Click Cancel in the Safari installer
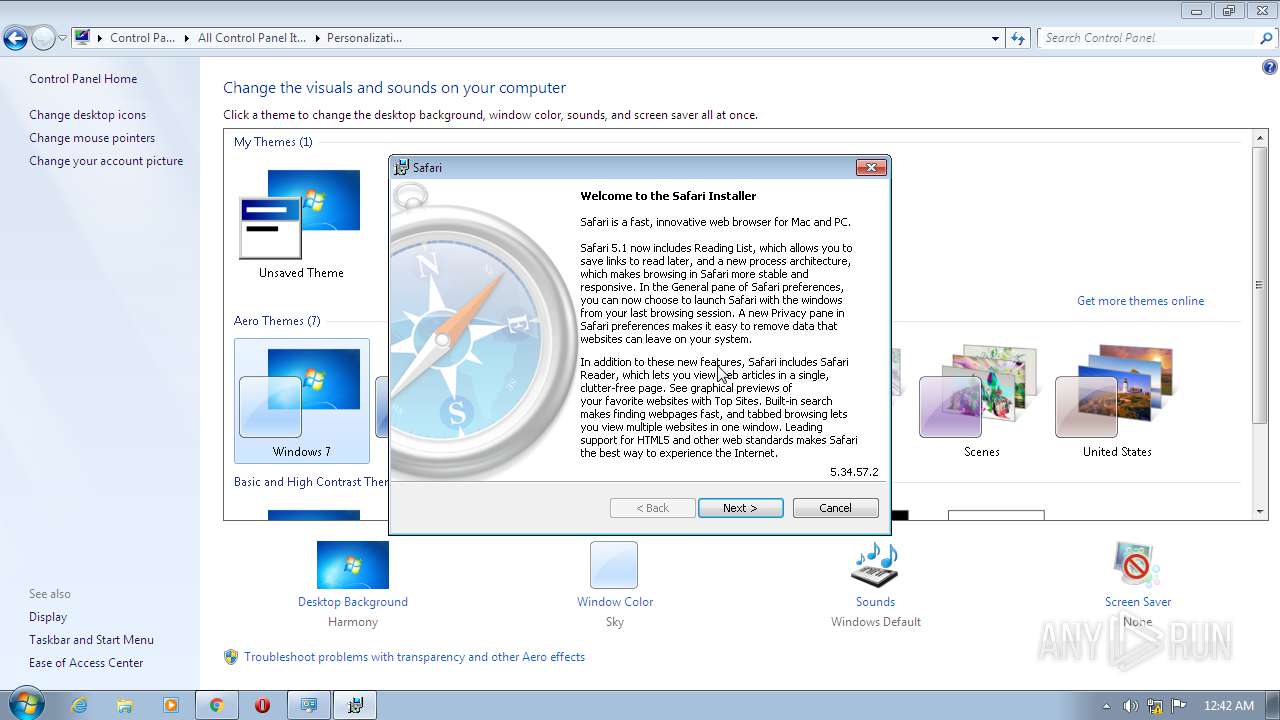This screenshot has width=1280, height=720. tap(836, 508)
